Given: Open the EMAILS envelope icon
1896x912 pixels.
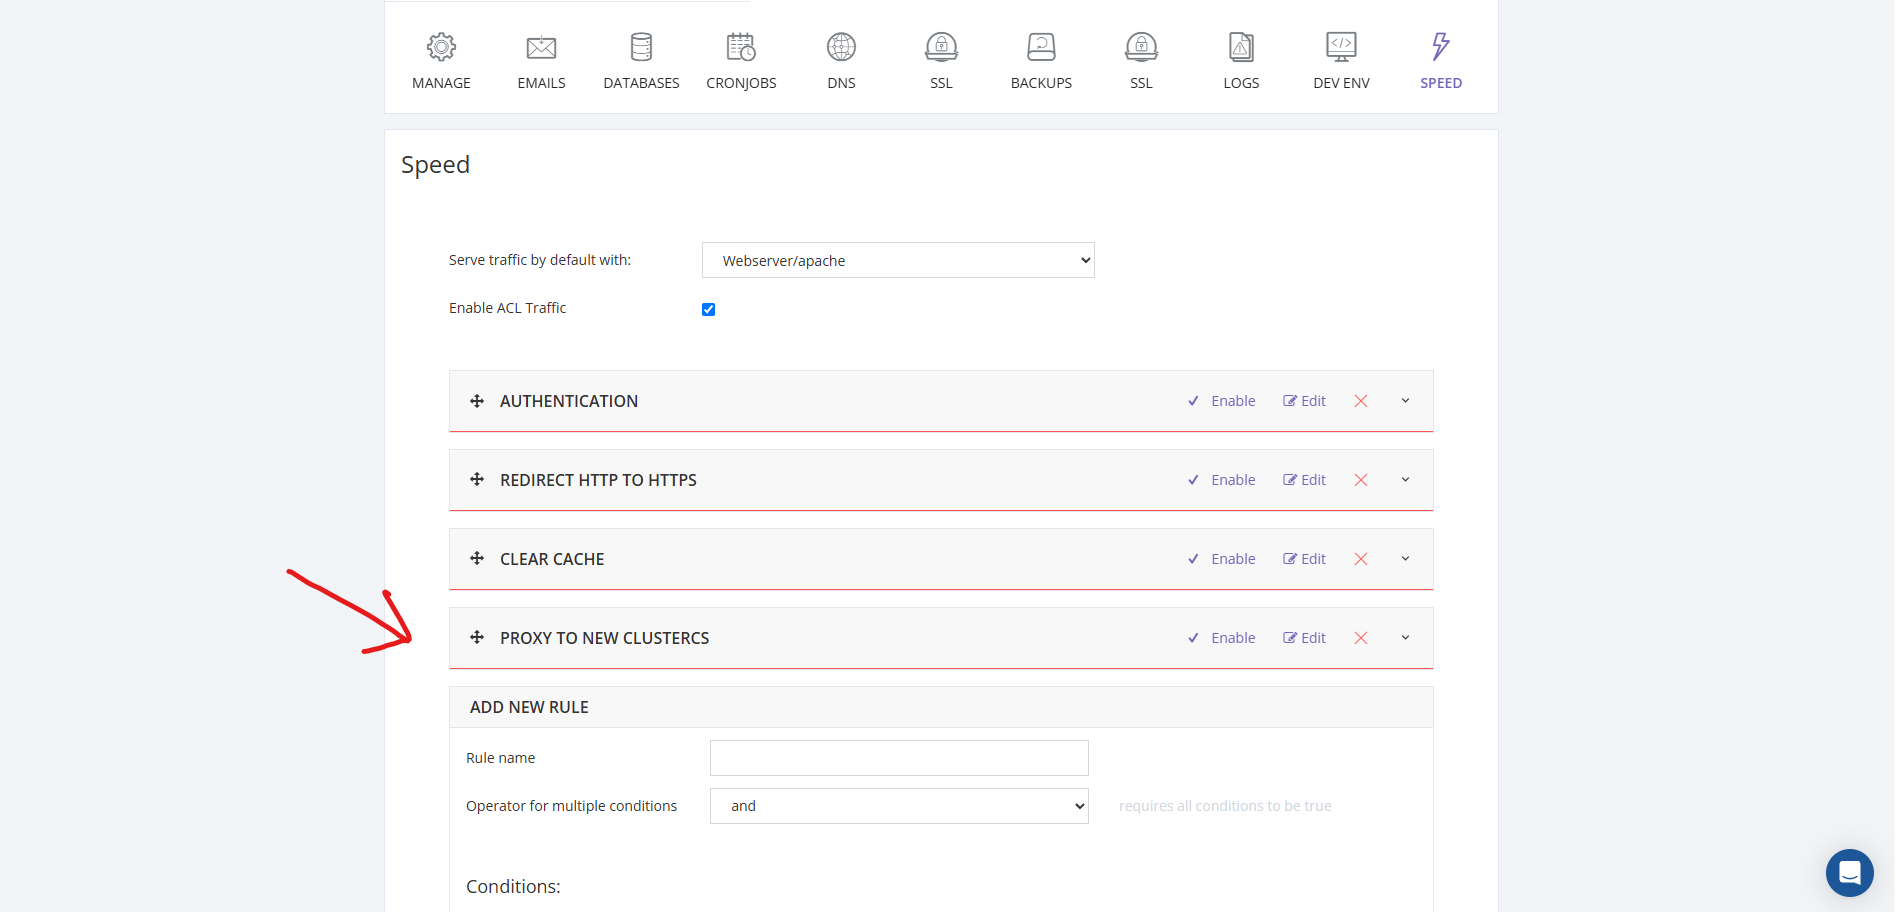Looking at the screenshot, I should (x=541, y=47).
